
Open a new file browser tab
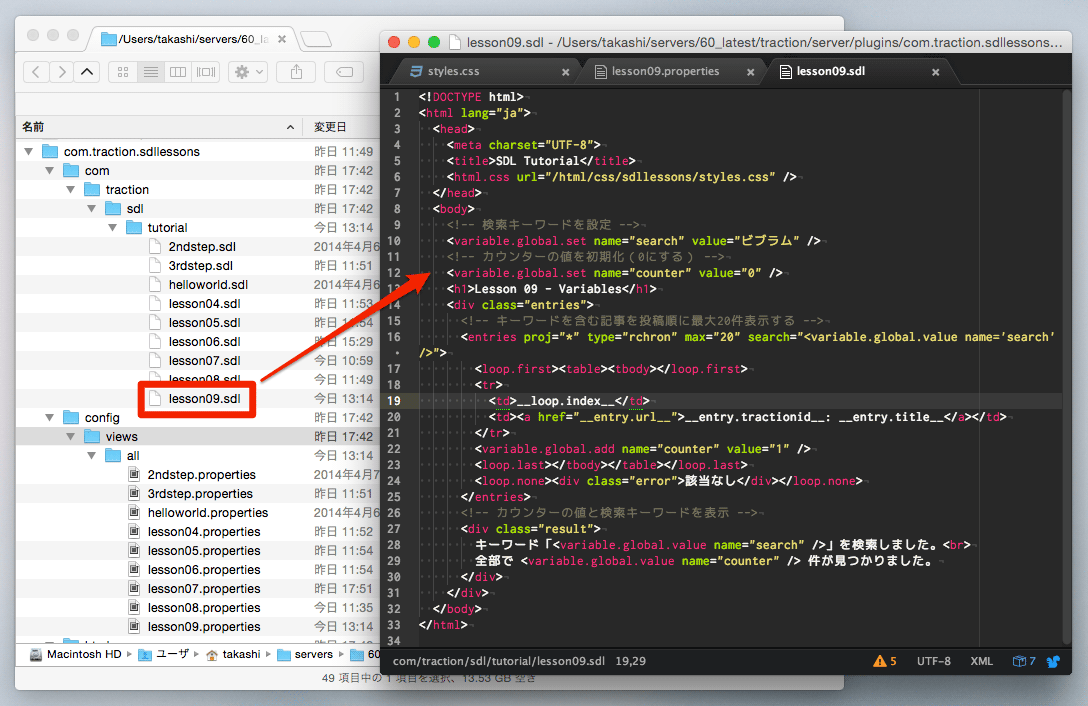click(316, 40)
